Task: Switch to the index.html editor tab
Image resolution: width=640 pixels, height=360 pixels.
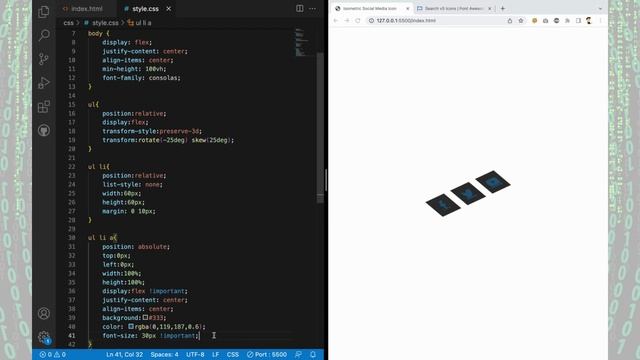Action: pyautogui.click(x=83, y=9)
